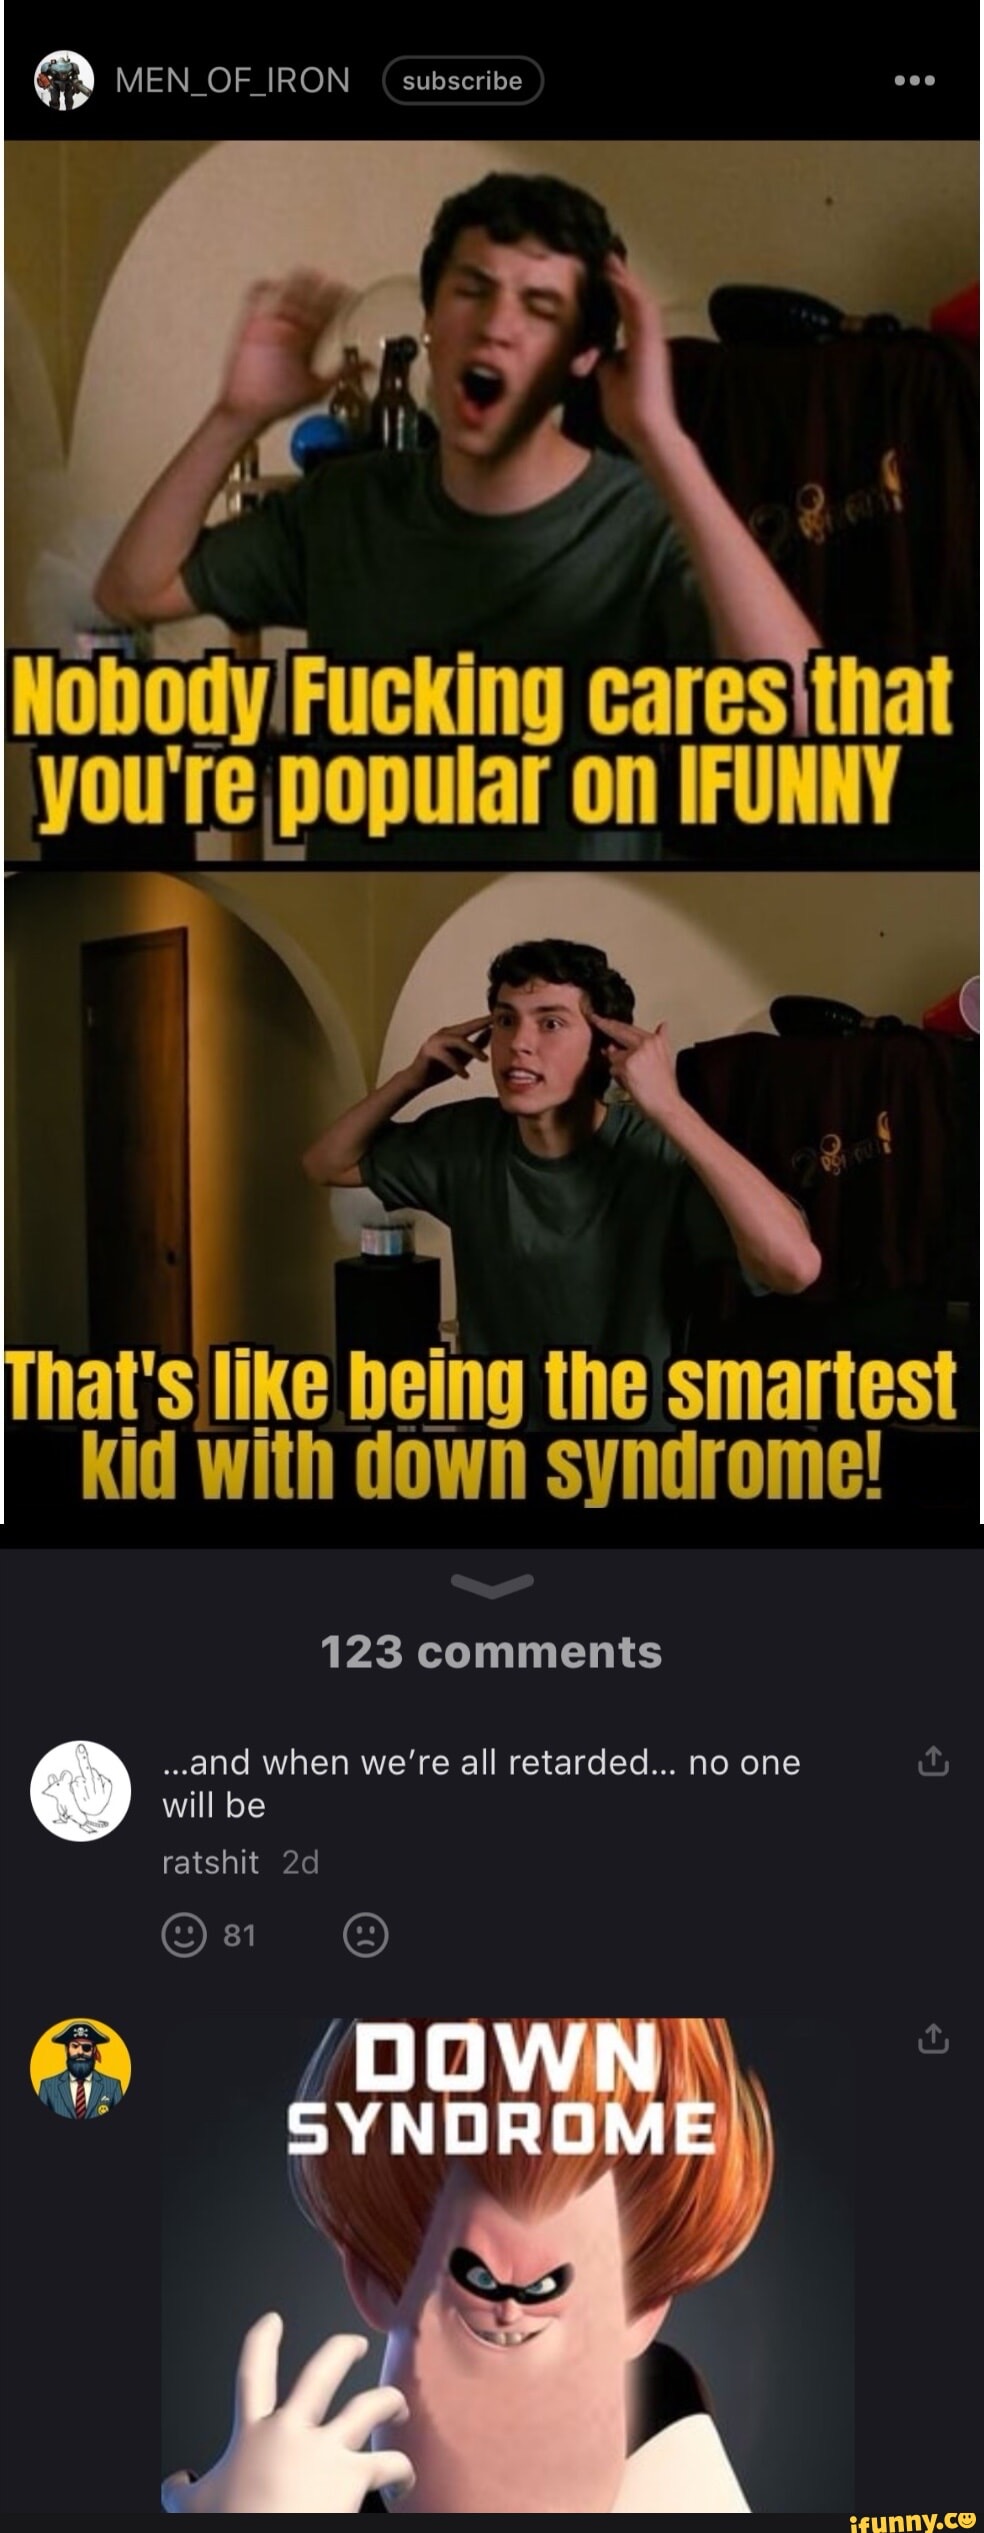The width and height of the screenshot is (984, 2533).
Task: Open ratshit username link
Action: [x=210, y=1862]
